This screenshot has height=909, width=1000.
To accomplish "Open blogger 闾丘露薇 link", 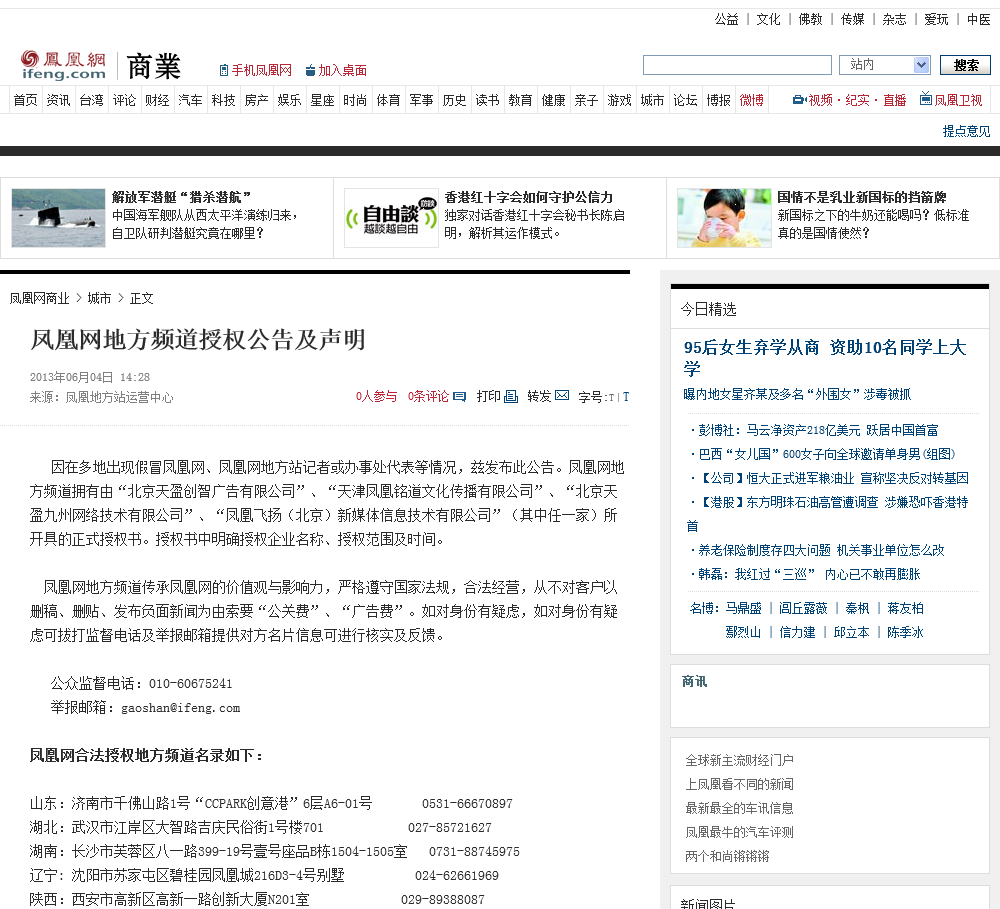I will [803, 609].
